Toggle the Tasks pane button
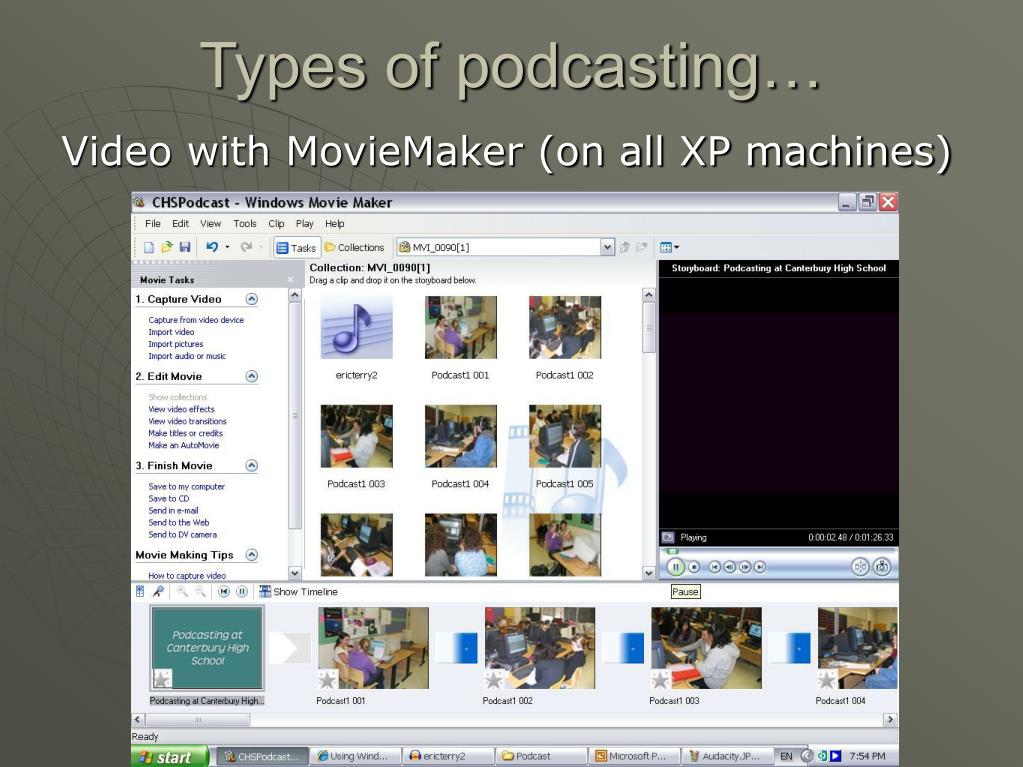 coord(297,248)
